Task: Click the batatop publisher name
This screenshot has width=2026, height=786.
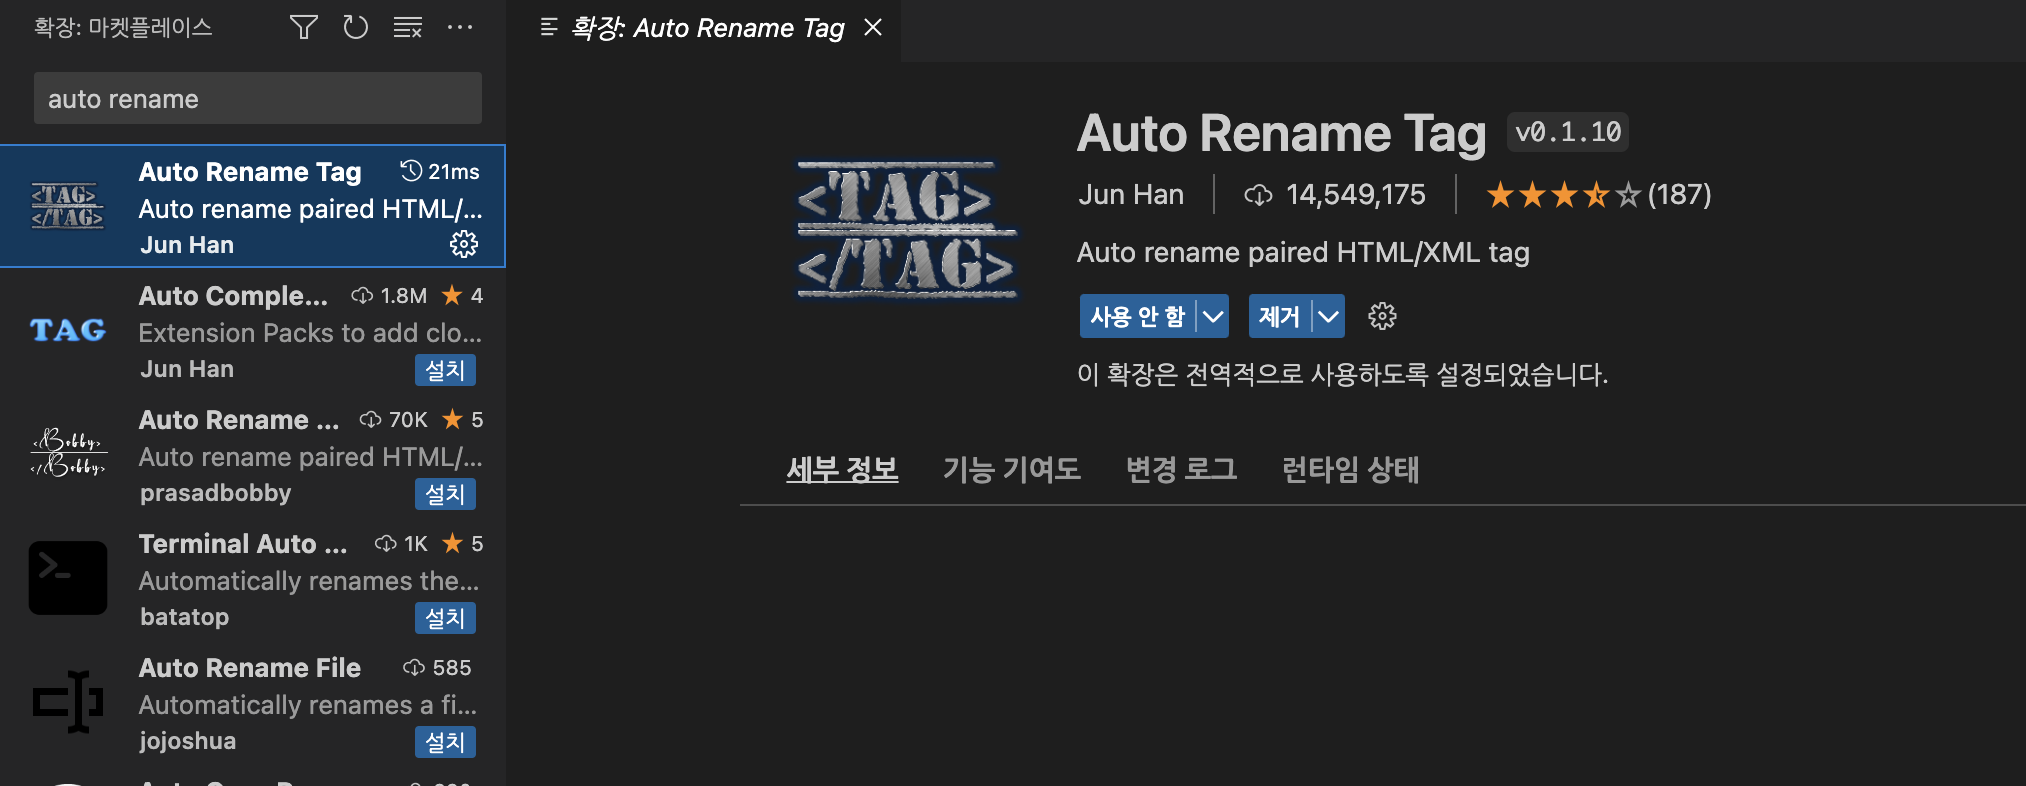Action: click(185, 617)
